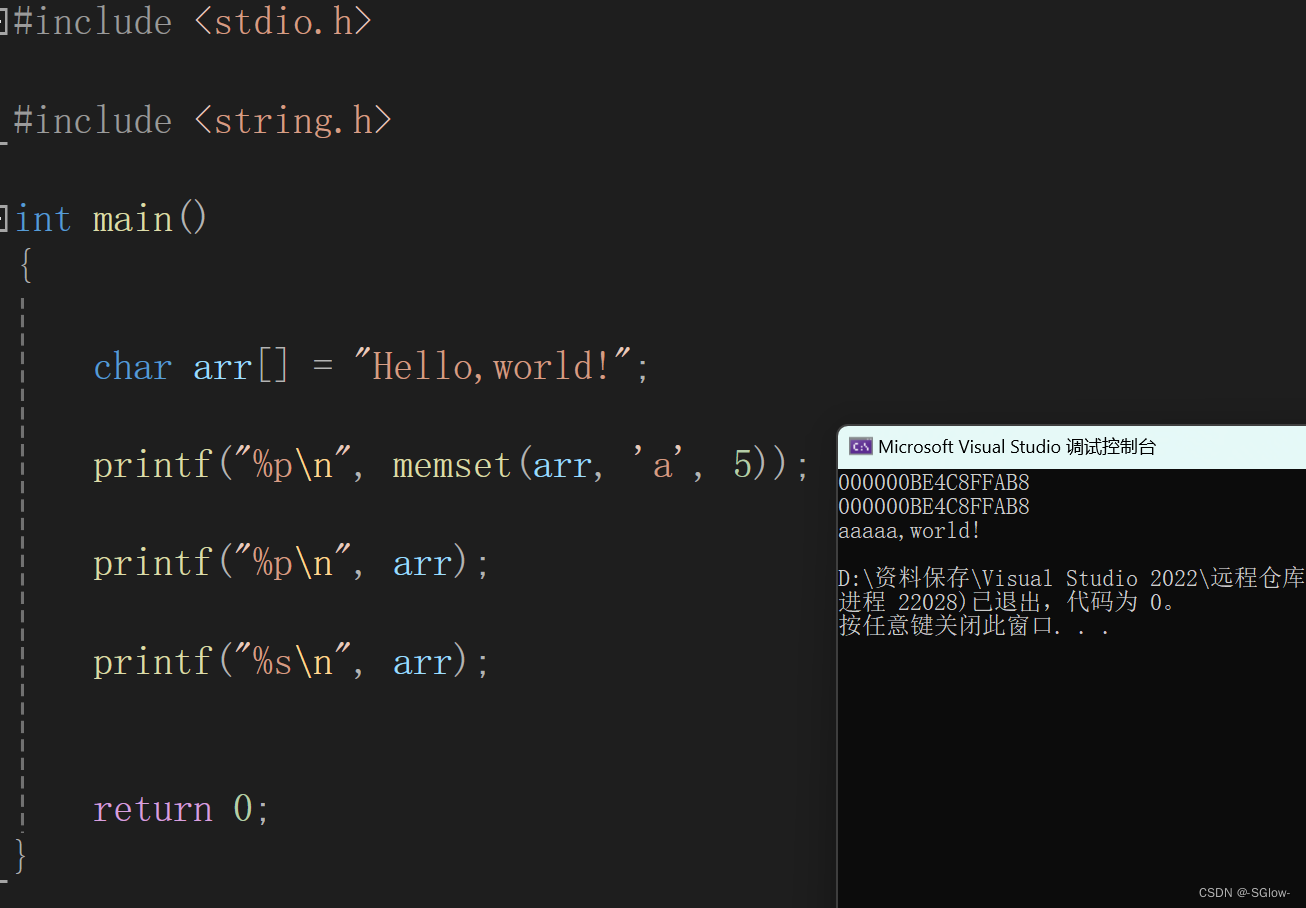This screenshot has width=1306, height=908.
Task: Collapse the #include block with the fold marker
Action: click(x=3, y=21)
